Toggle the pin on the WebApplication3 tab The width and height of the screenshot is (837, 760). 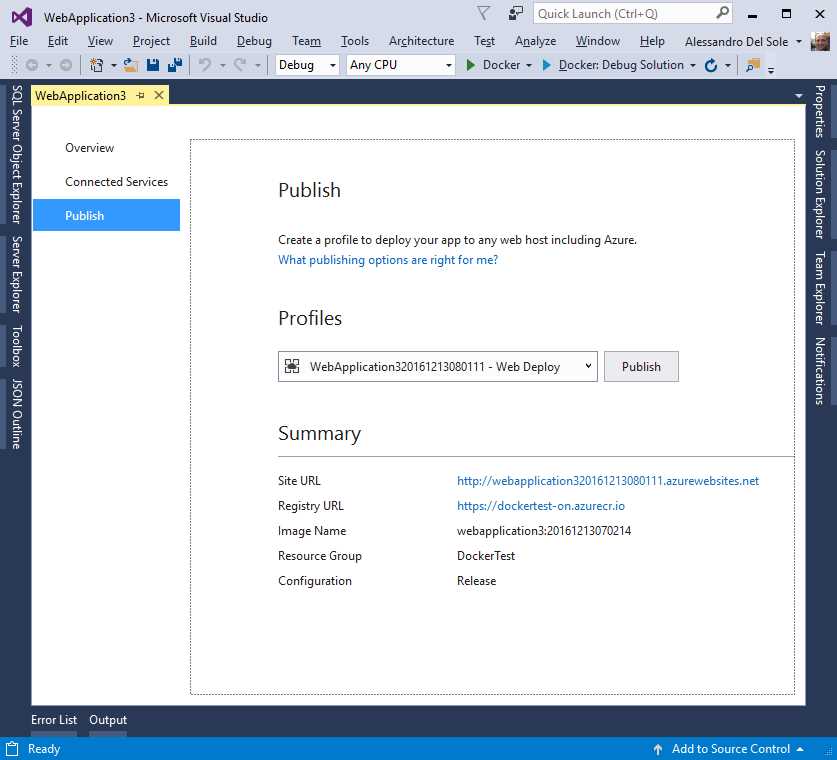(140, 94)
